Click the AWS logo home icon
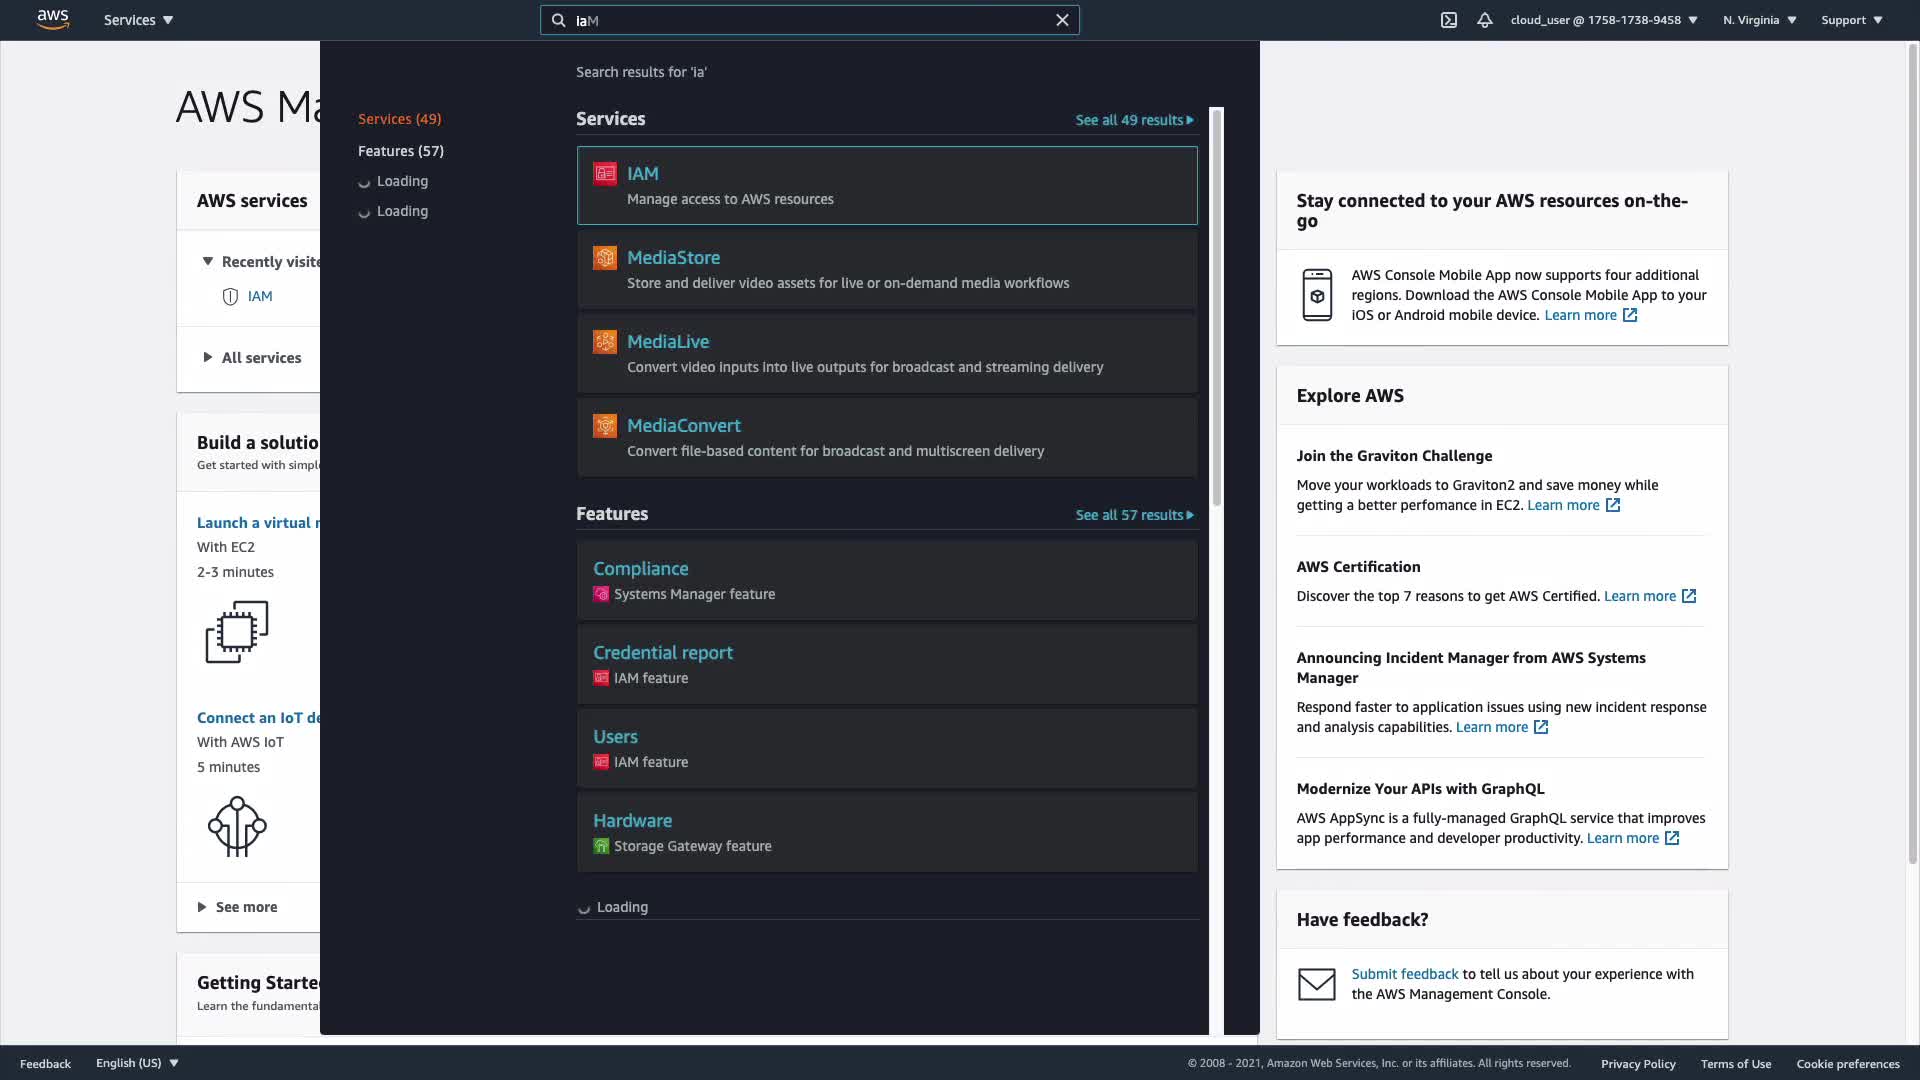The height and width of the screenshot is (1080, 1920). point(53,19)
